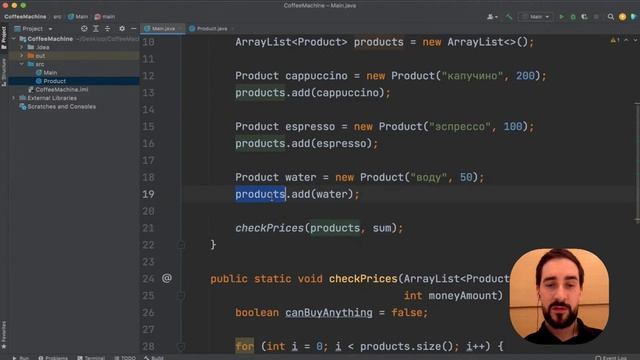
Task: Close the Main.java tab
Action: tap(181, 29)
